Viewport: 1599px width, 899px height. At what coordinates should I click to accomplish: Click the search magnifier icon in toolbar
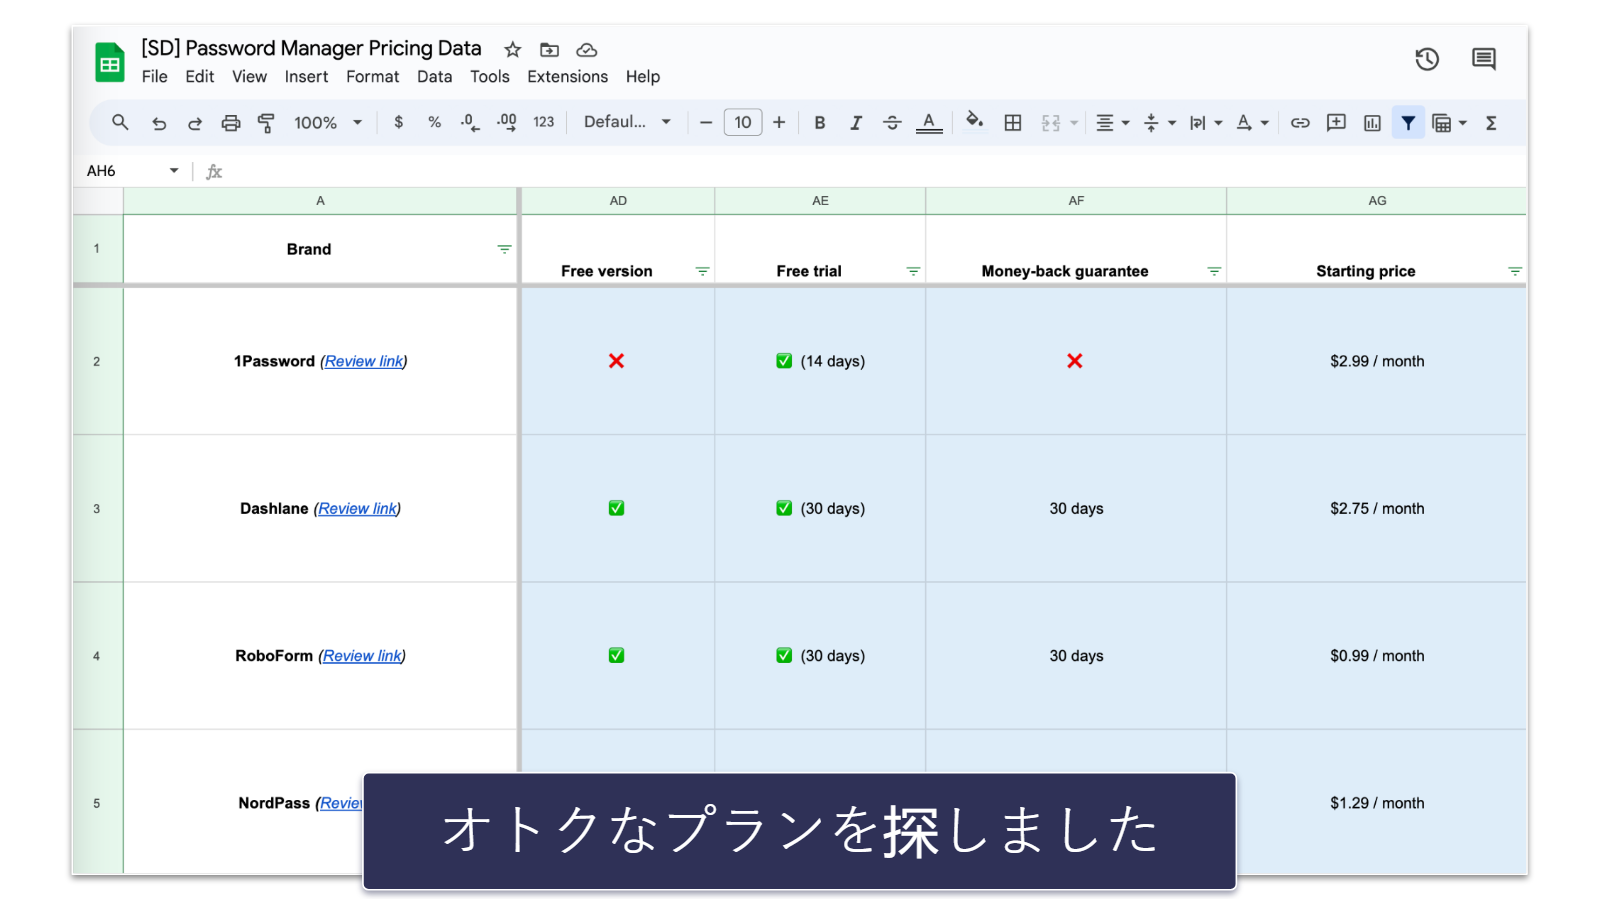pyautogui.click(x=120, y=122)
